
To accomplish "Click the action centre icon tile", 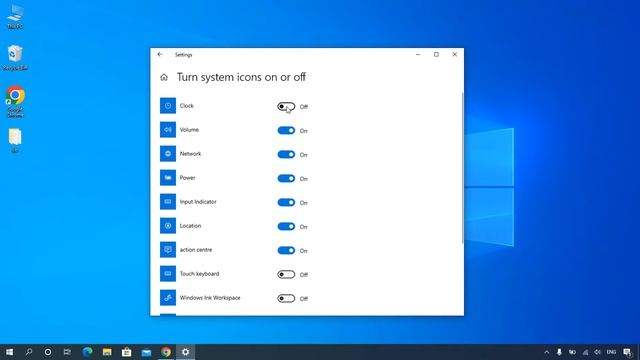I will [168, 250].
